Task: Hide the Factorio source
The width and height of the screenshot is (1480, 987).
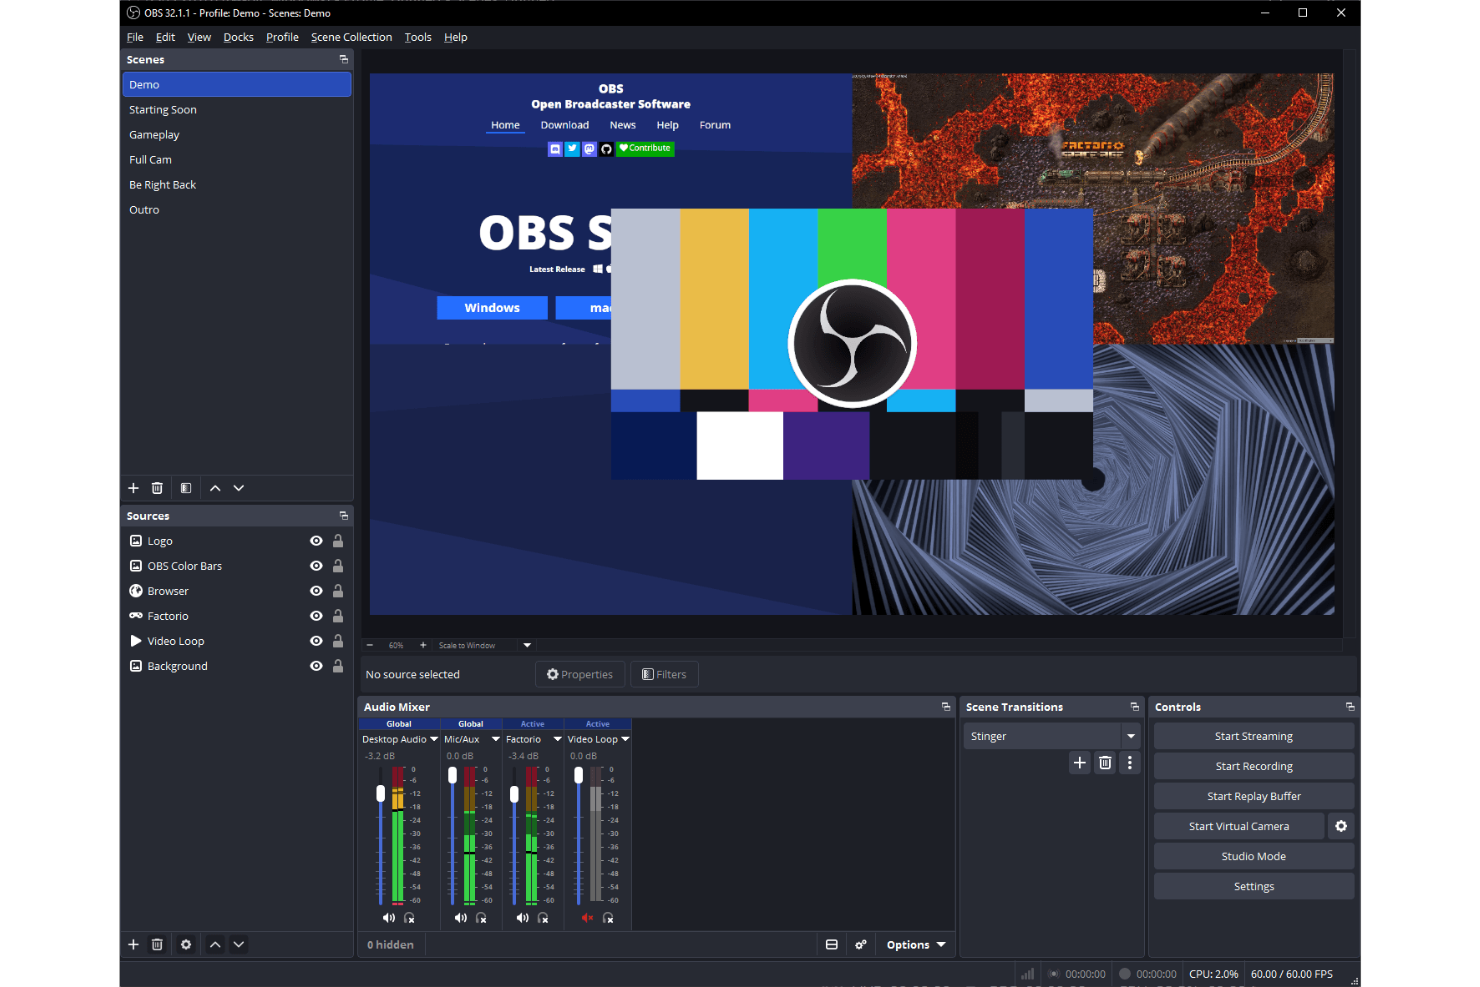Action: point(315,615)
